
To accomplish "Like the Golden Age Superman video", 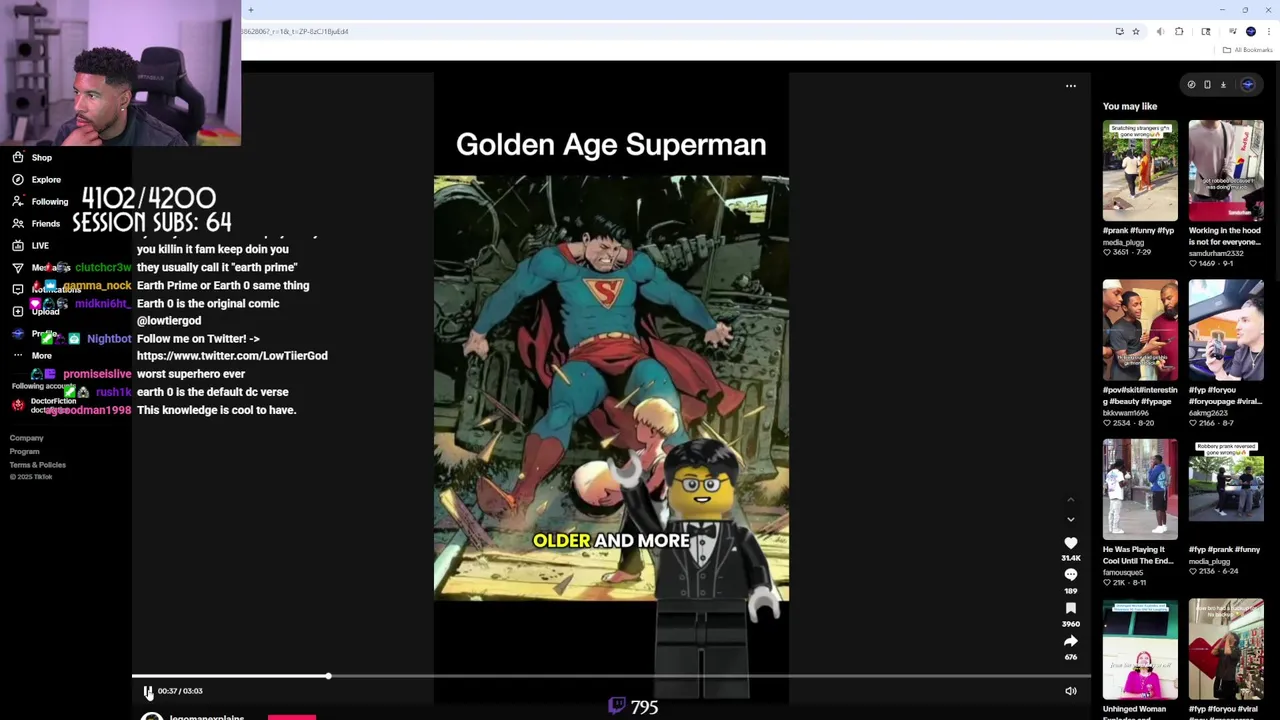I will [1071, 543].
